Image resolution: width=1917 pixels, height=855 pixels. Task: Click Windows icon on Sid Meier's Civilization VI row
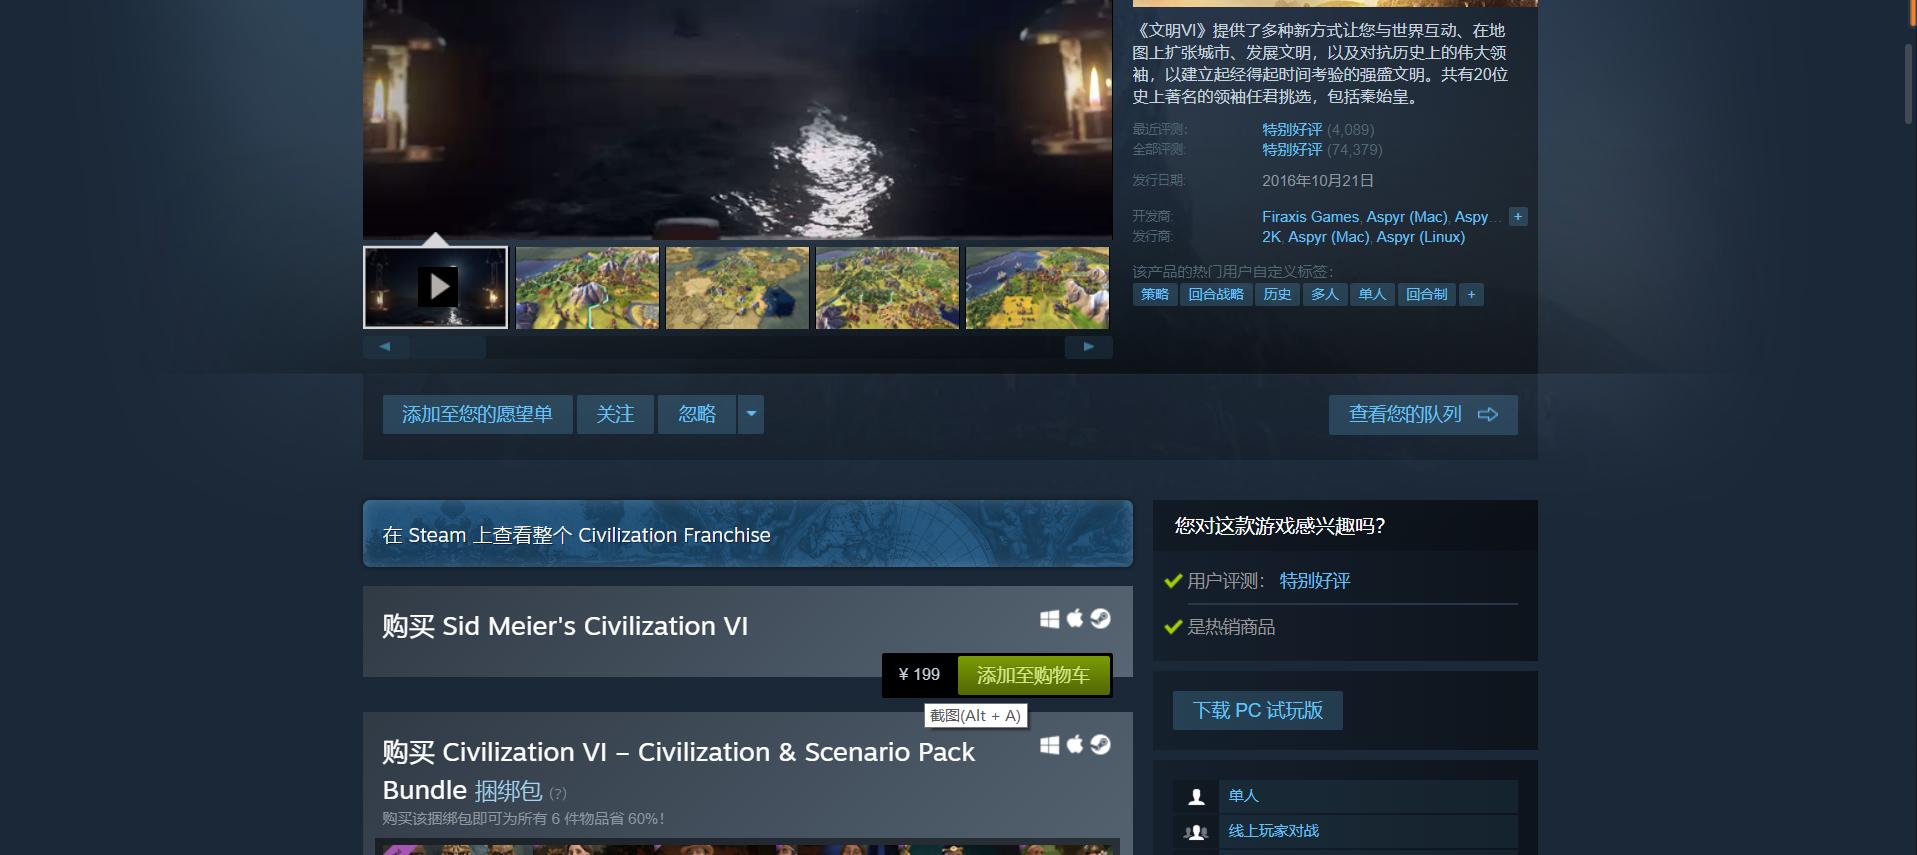1049,619
